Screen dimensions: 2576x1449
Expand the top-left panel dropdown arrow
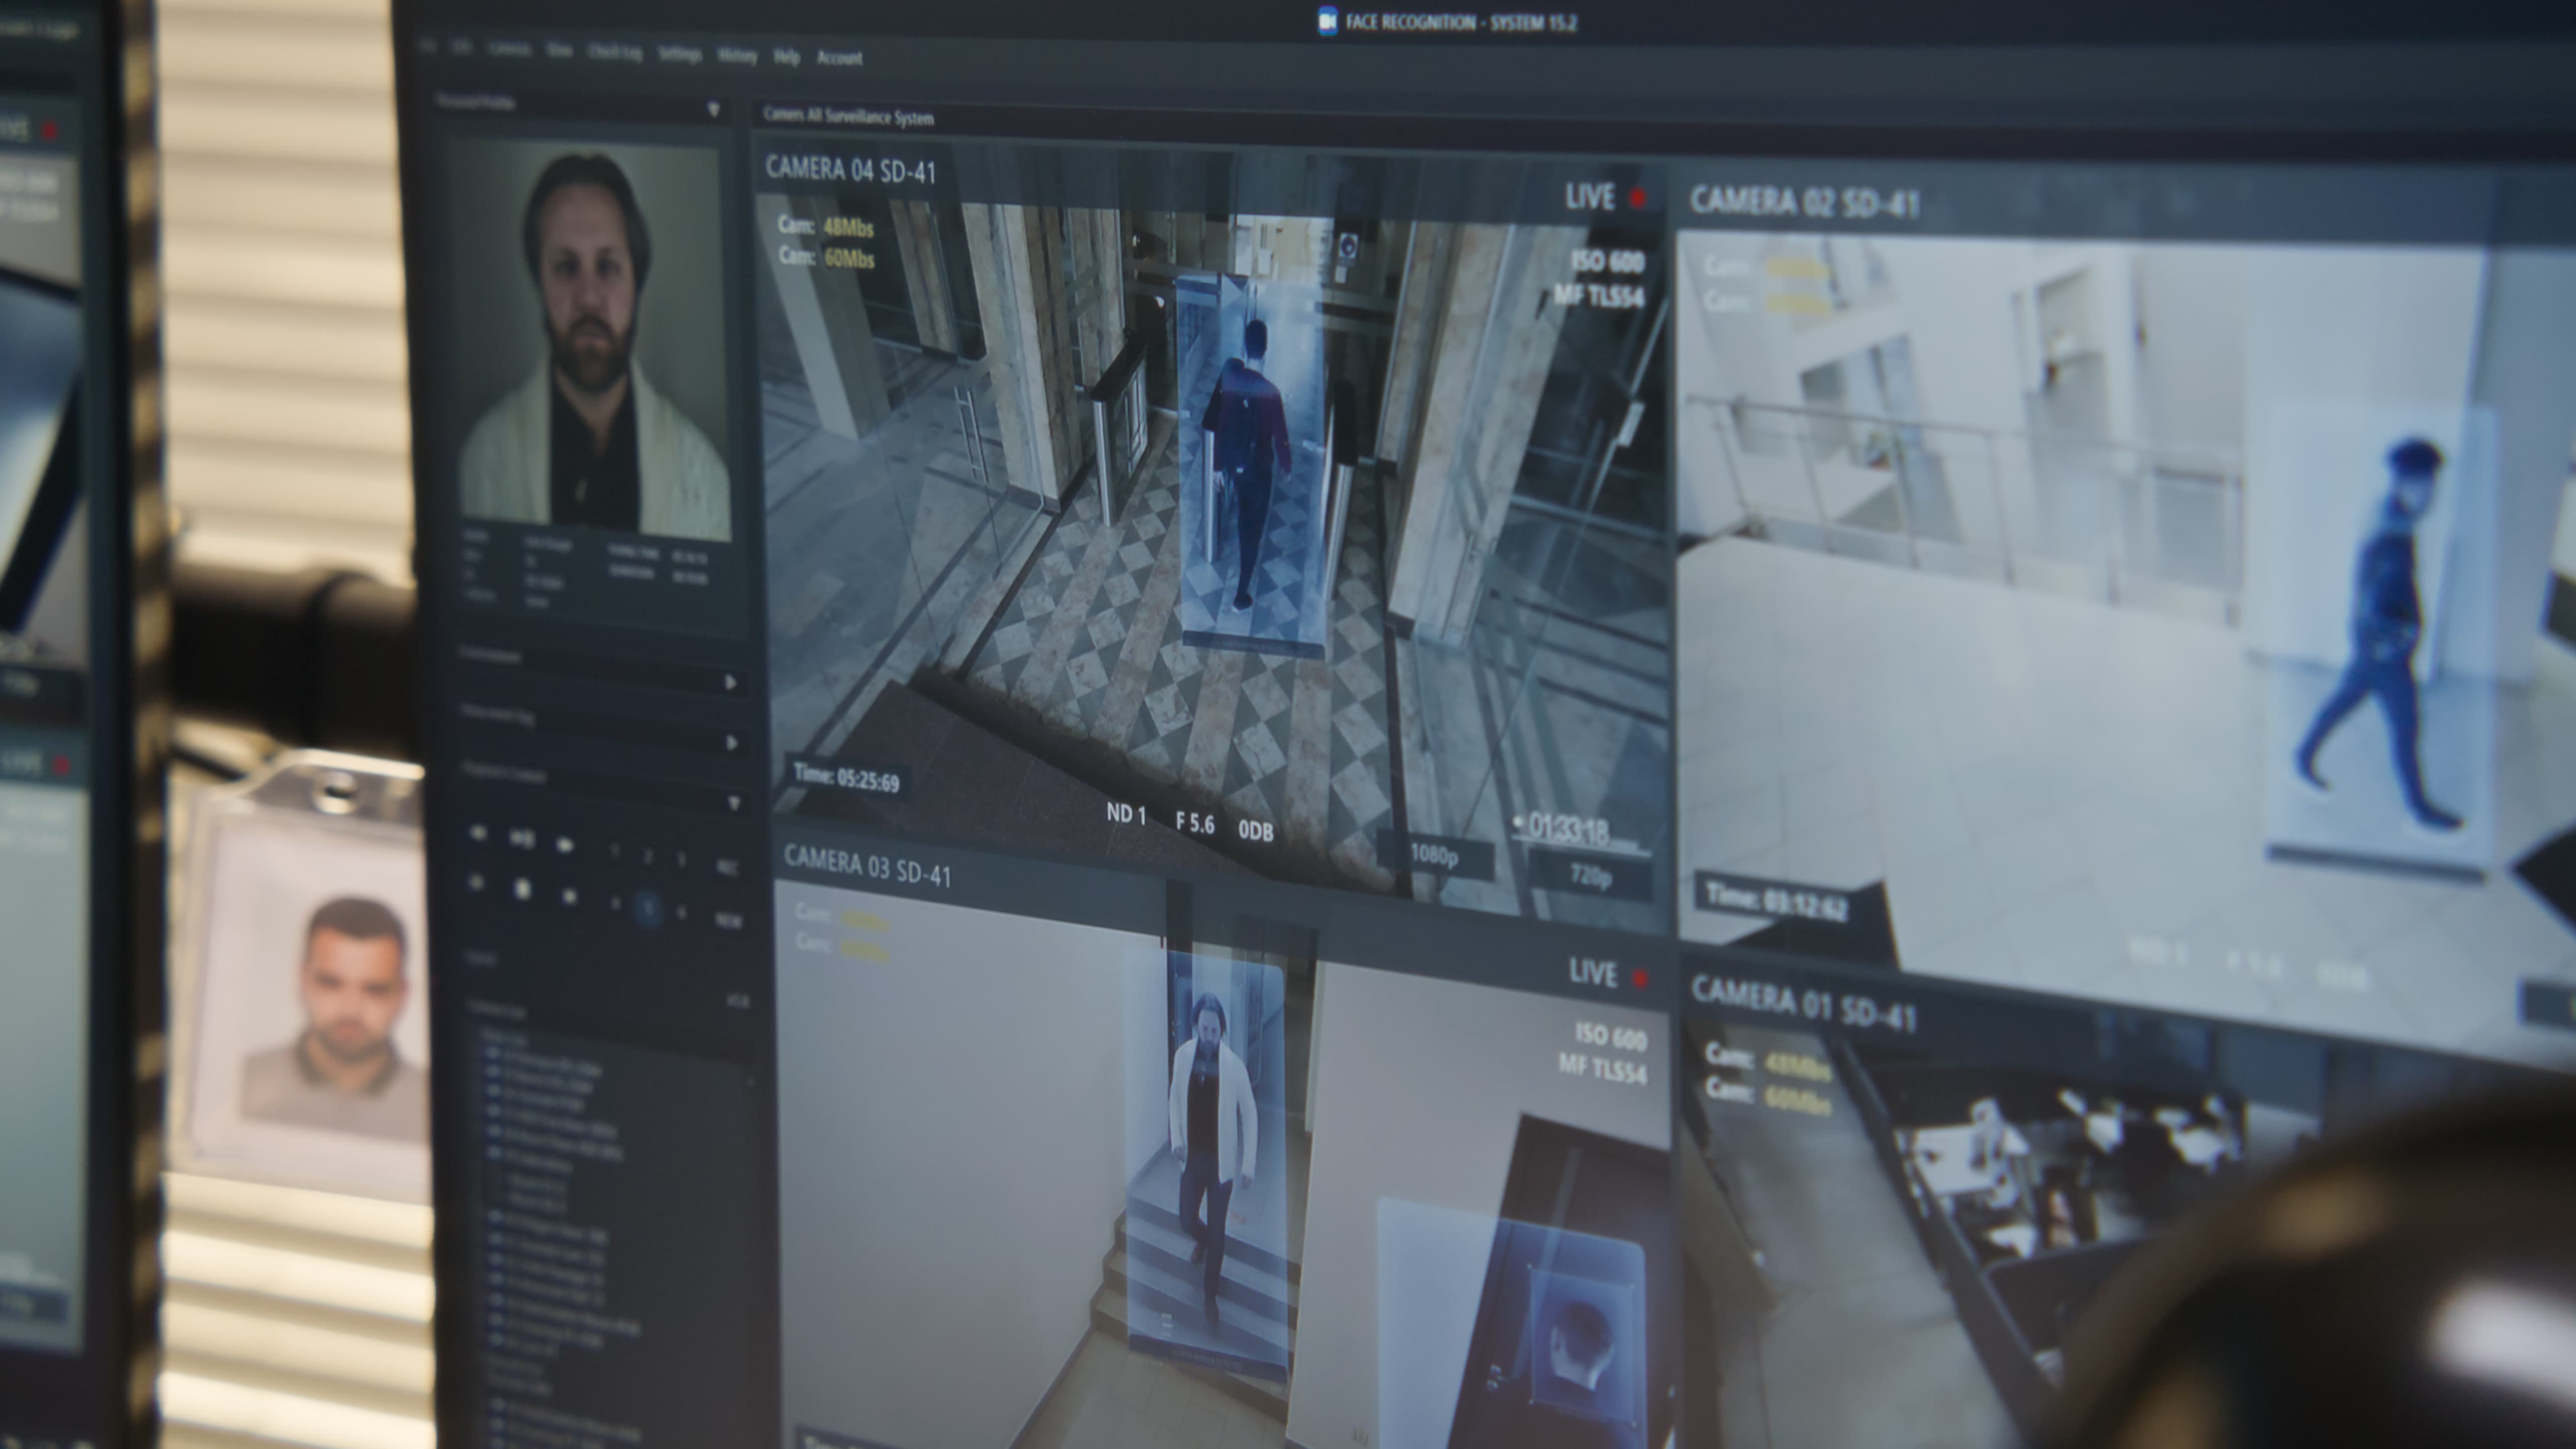[x=713, y=109]
